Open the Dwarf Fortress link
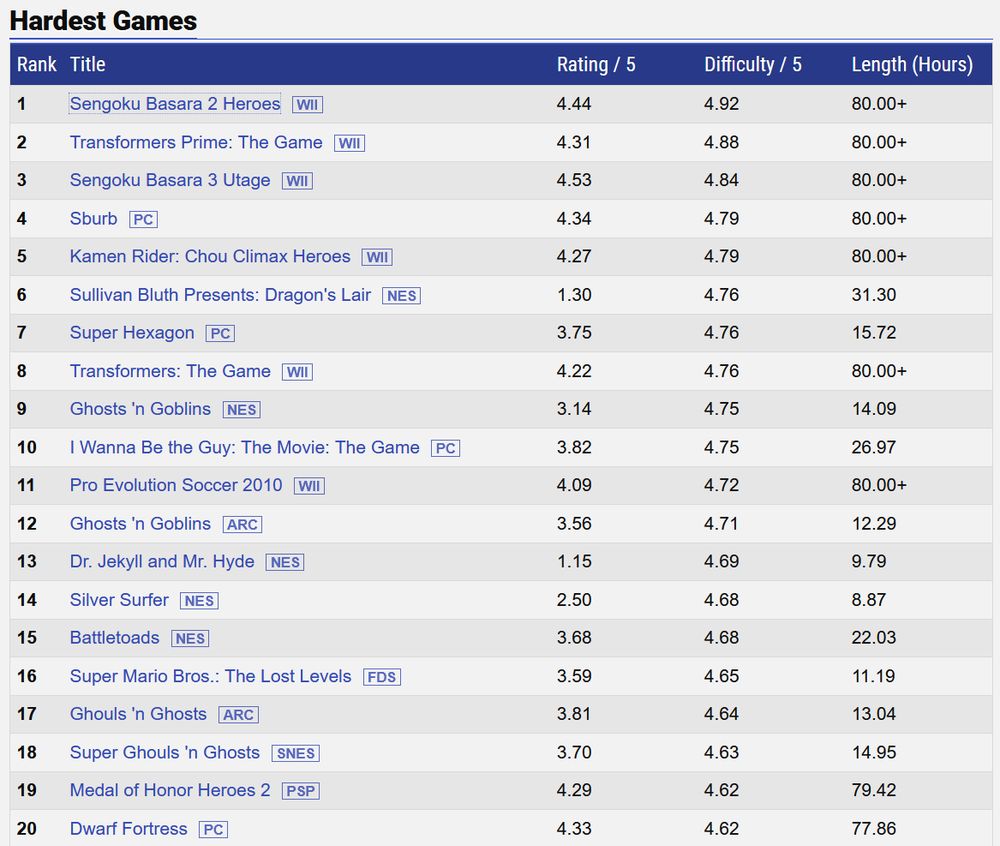 128,829
